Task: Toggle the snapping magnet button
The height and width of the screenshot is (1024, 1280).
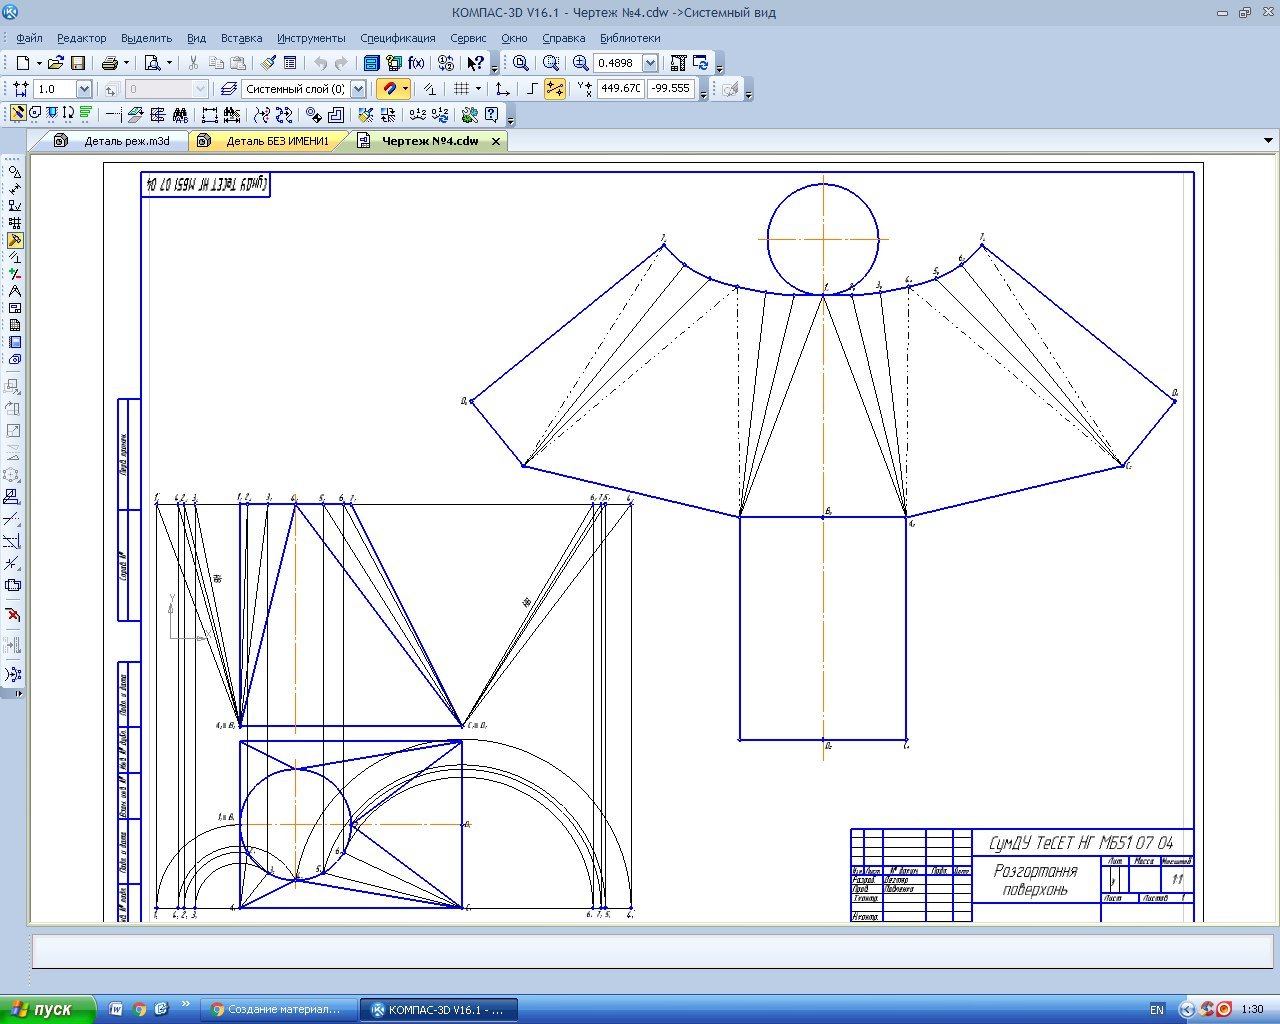Action: 389,89
